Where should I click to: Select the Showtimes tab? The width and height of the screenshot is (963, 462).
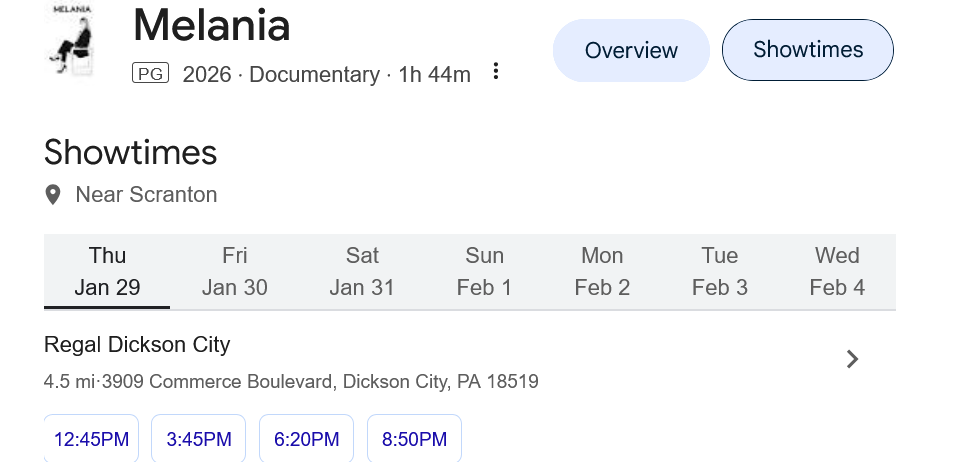click(x=807, y=50)
